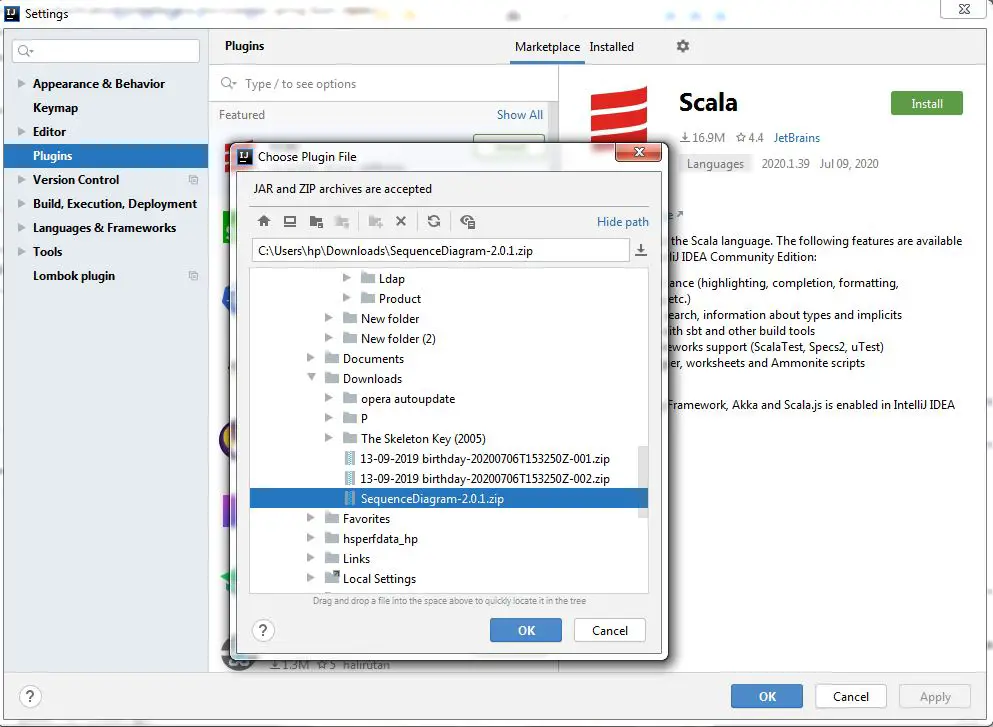Install the Scala plugin
Image resolution: width=993 pixels, height=727 pixels.
(x=927, y=103)
